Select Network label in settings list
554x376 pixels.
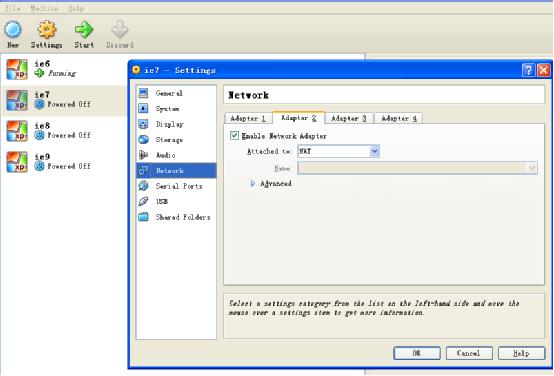click(x=170, y=171)
